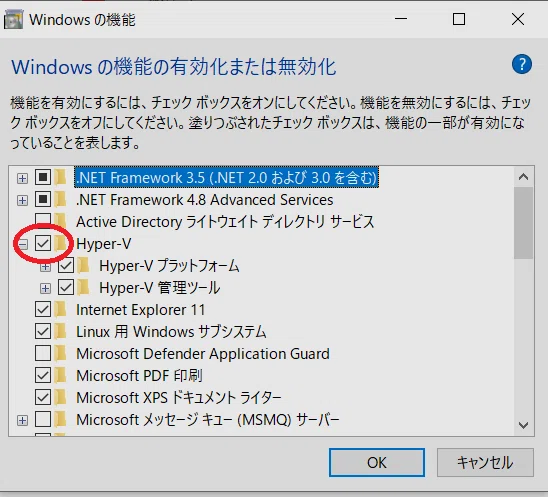This screenshot has width=548, height=497.
Task: Maximize the Windows の機能 dialog
Action: (x=459, y=19)
